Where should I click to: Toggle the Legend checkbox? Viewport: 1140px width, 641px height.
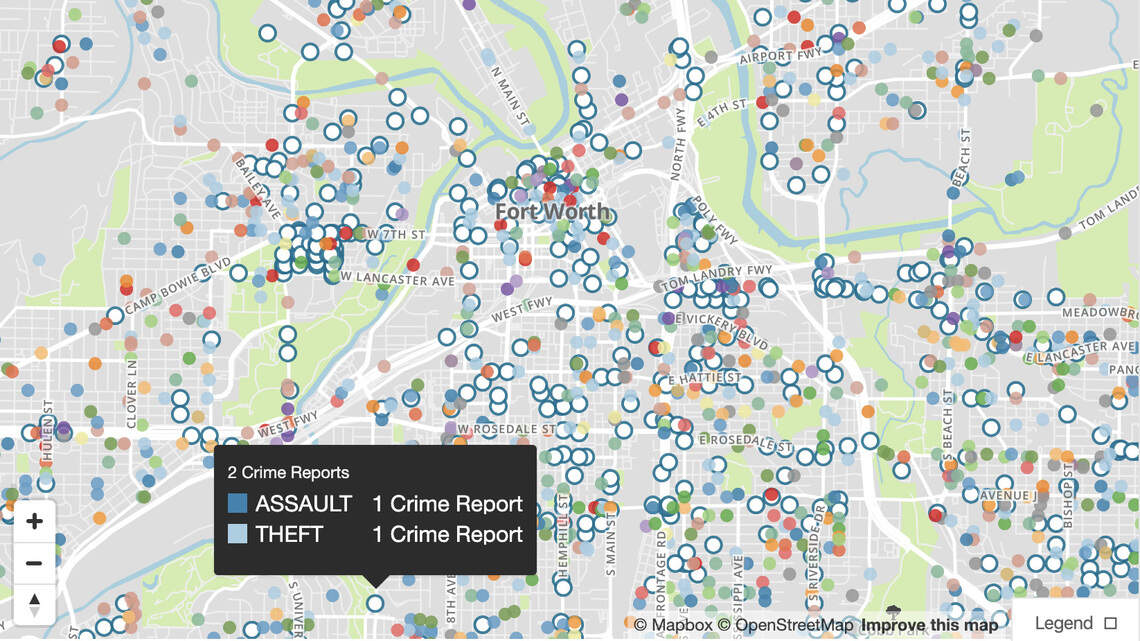coord(1110,624)
